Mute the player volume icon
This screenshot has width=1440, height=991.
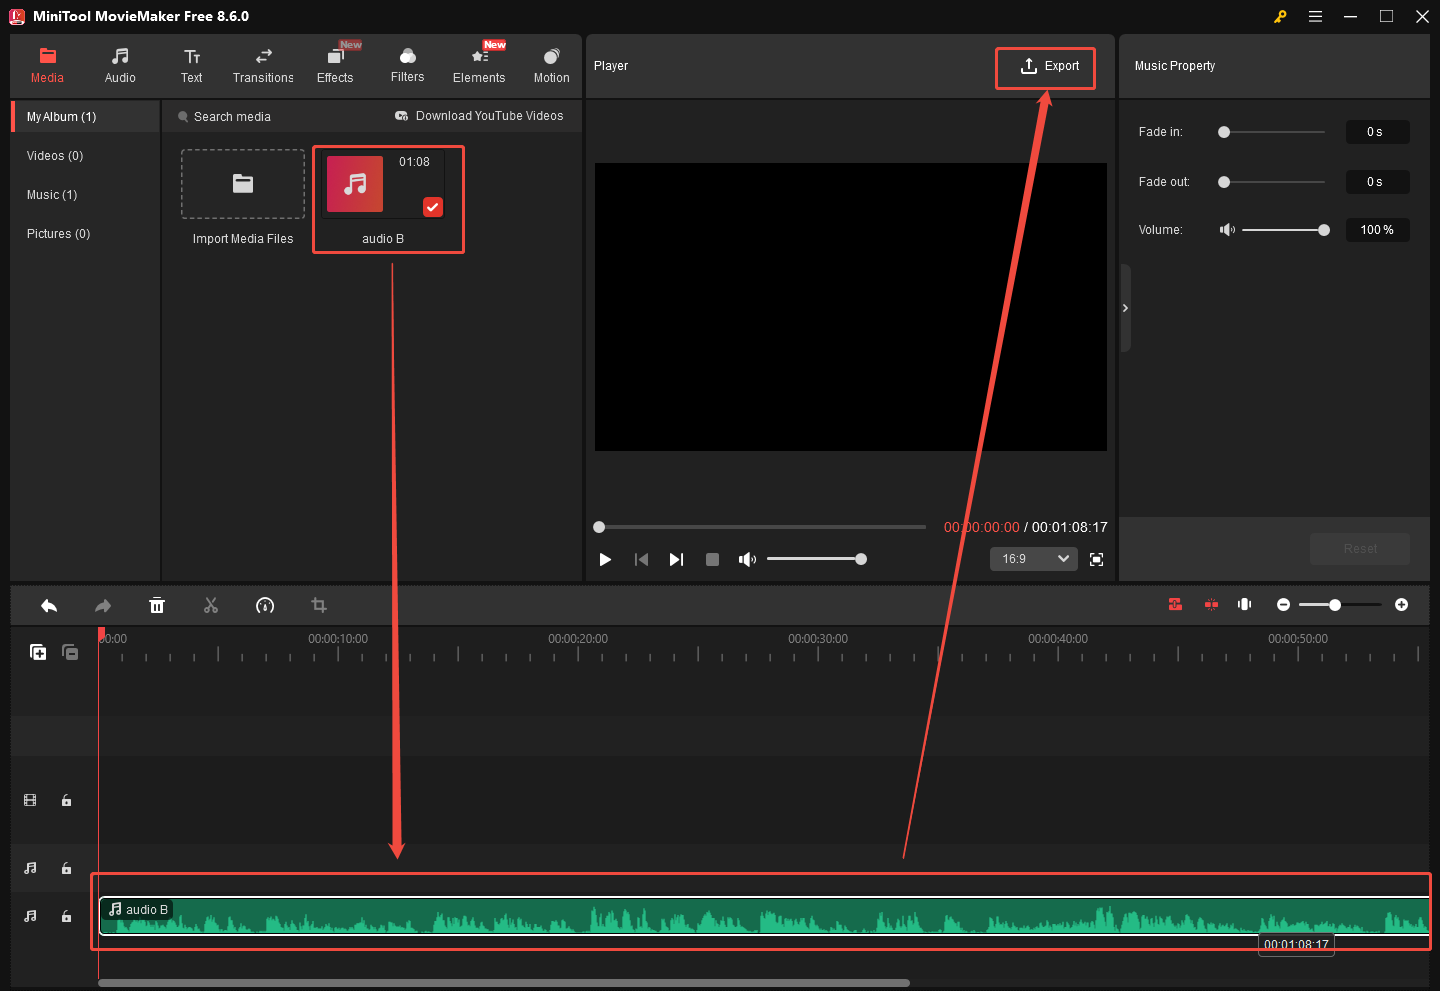coord(746,559)
